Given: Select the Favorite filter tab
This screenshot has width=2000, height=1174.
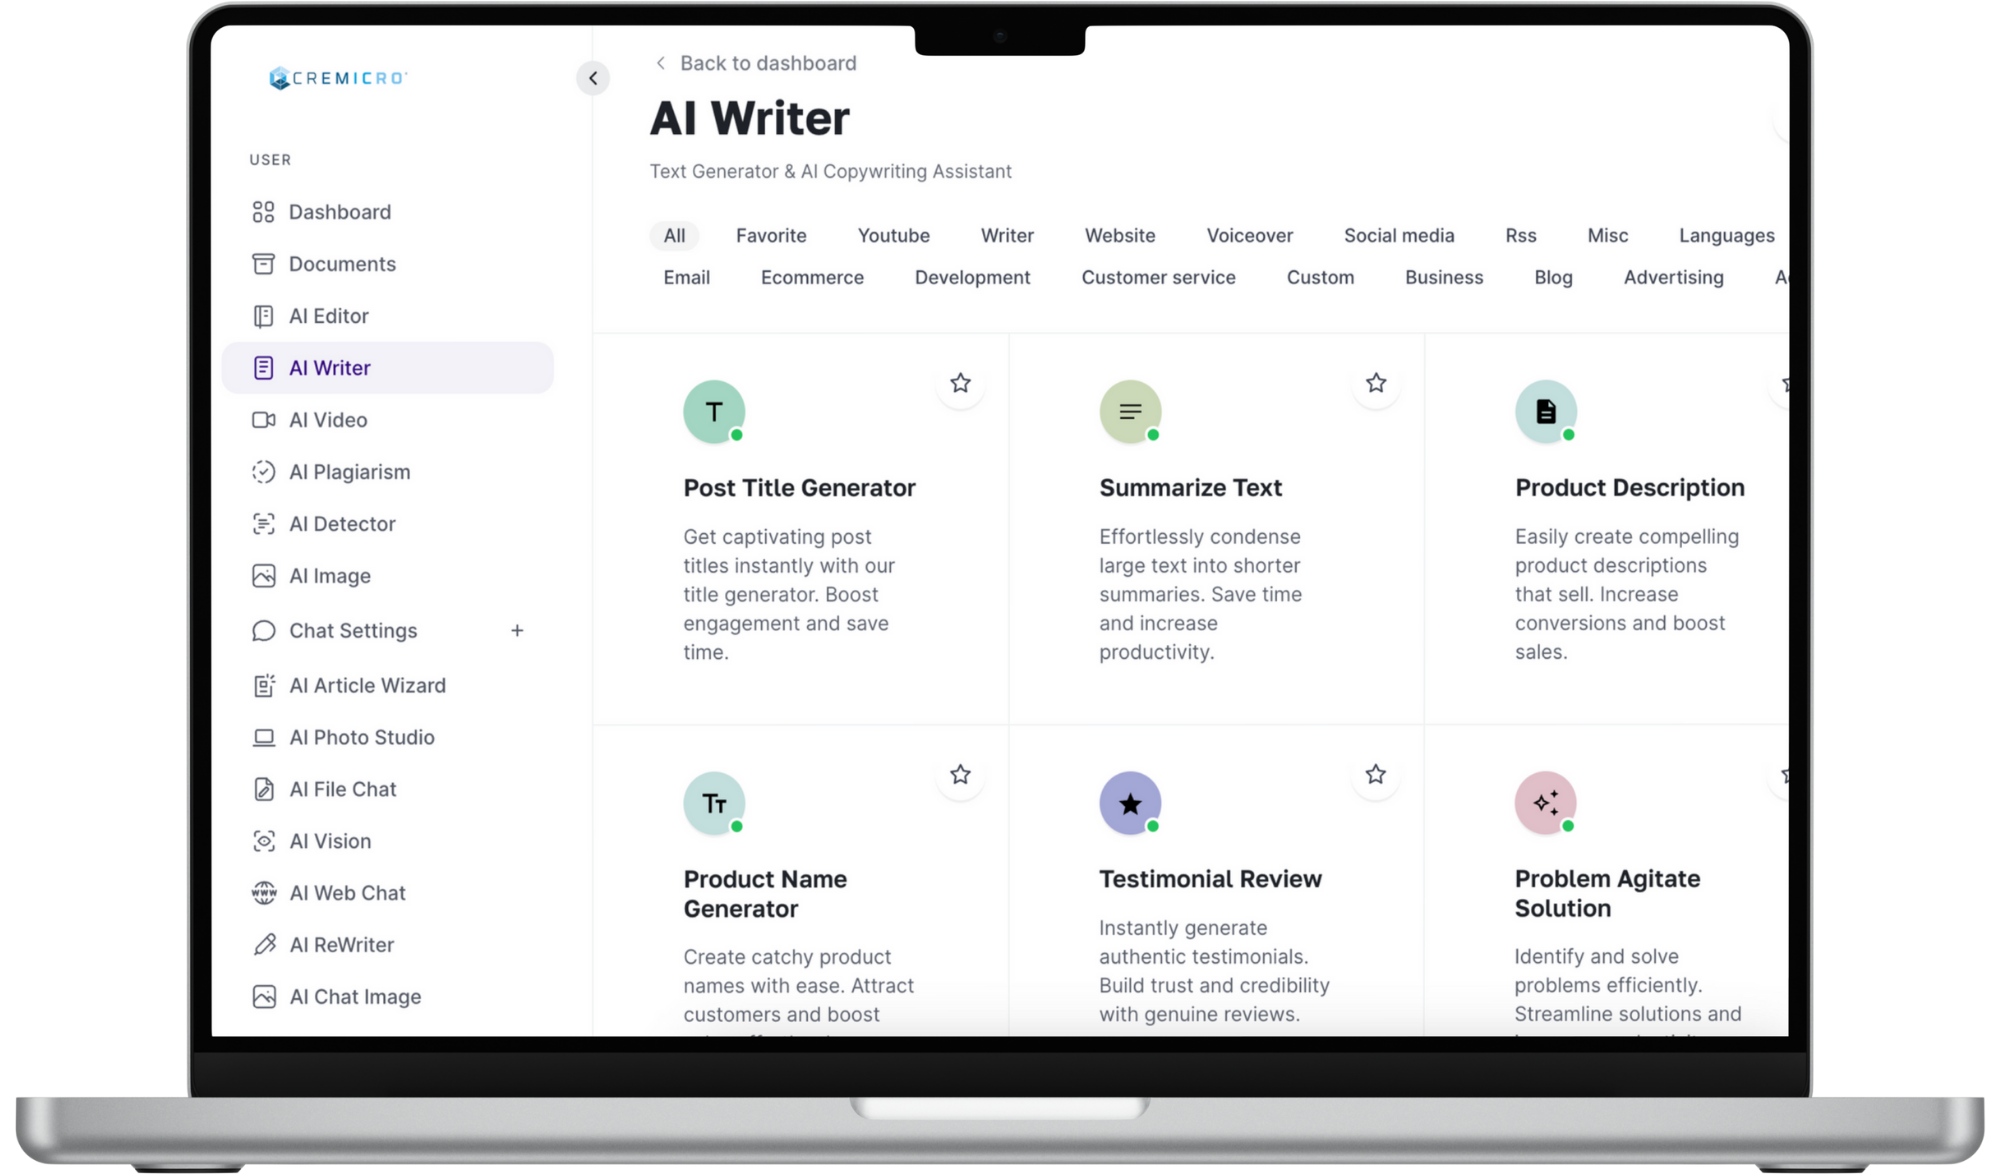Looking at the screenshot, I should point(771,235).
